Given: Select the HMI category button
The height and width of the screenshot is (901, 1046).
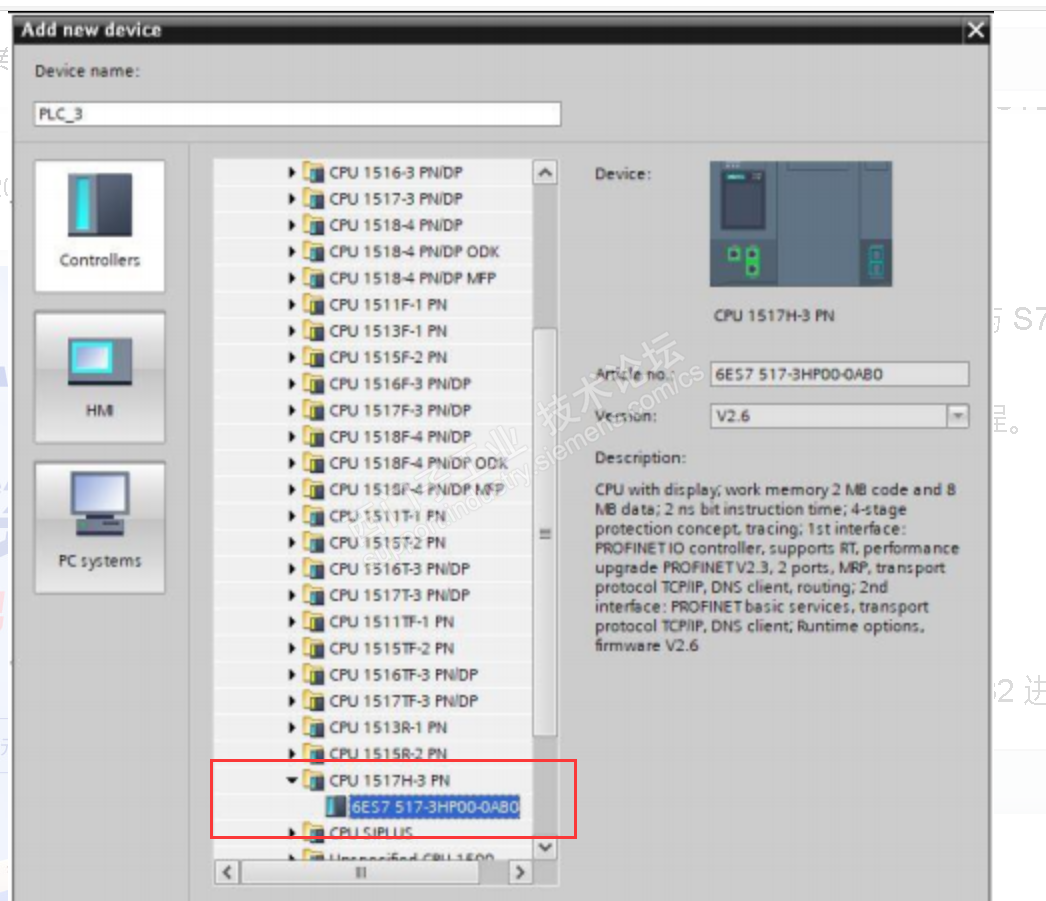Looking at the screenshot, I should pos(99,377).
